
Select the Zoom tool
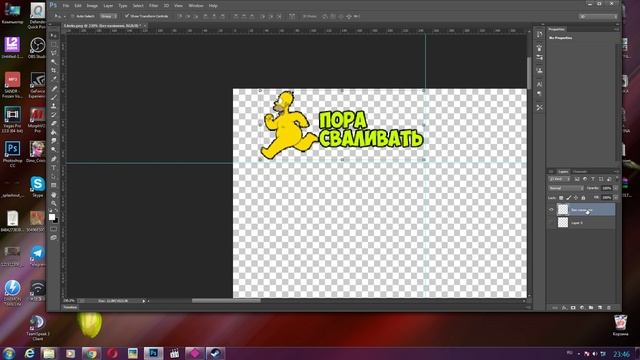coord(53,203)
